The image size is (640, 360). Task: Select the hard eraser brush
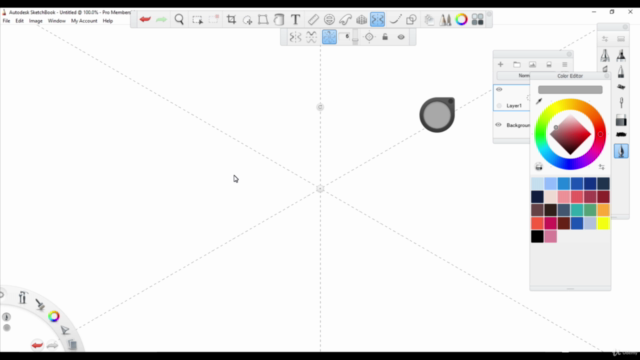[621, 120]
